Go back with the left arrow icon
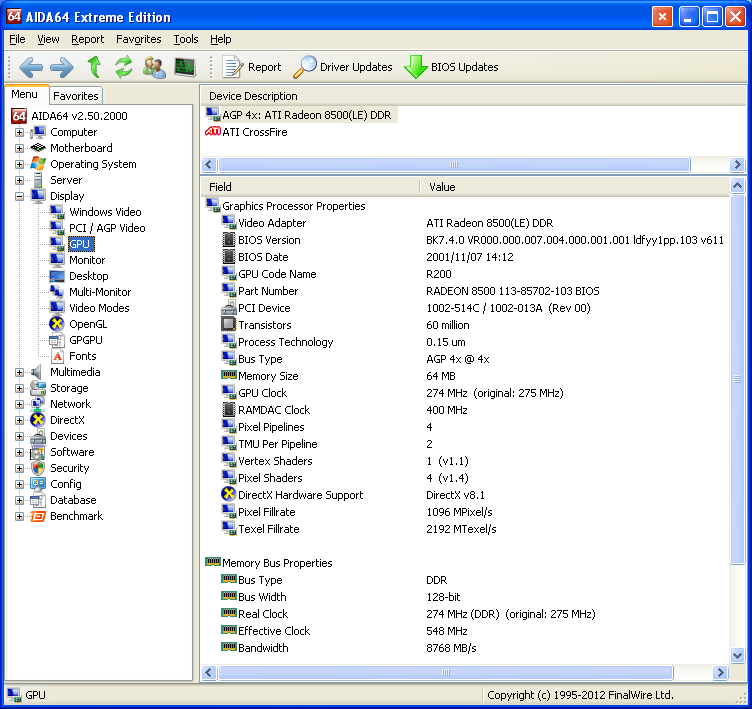This screenshot has height=709, width=752. 31,67
